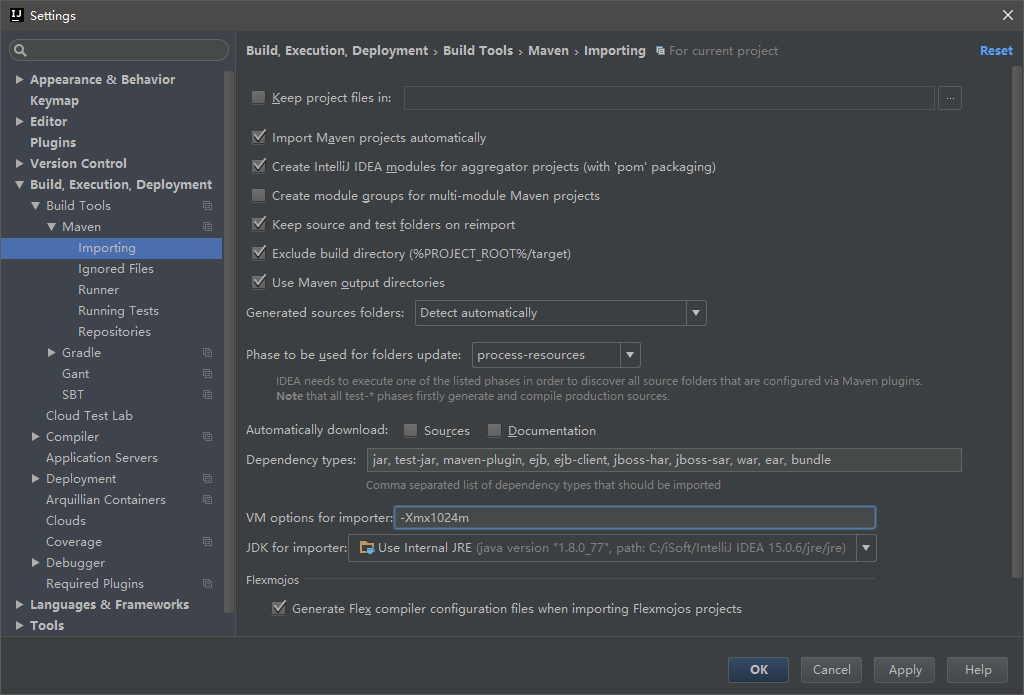Toggle Generate Flex compiler configuration files

click(x=279, y=608)
